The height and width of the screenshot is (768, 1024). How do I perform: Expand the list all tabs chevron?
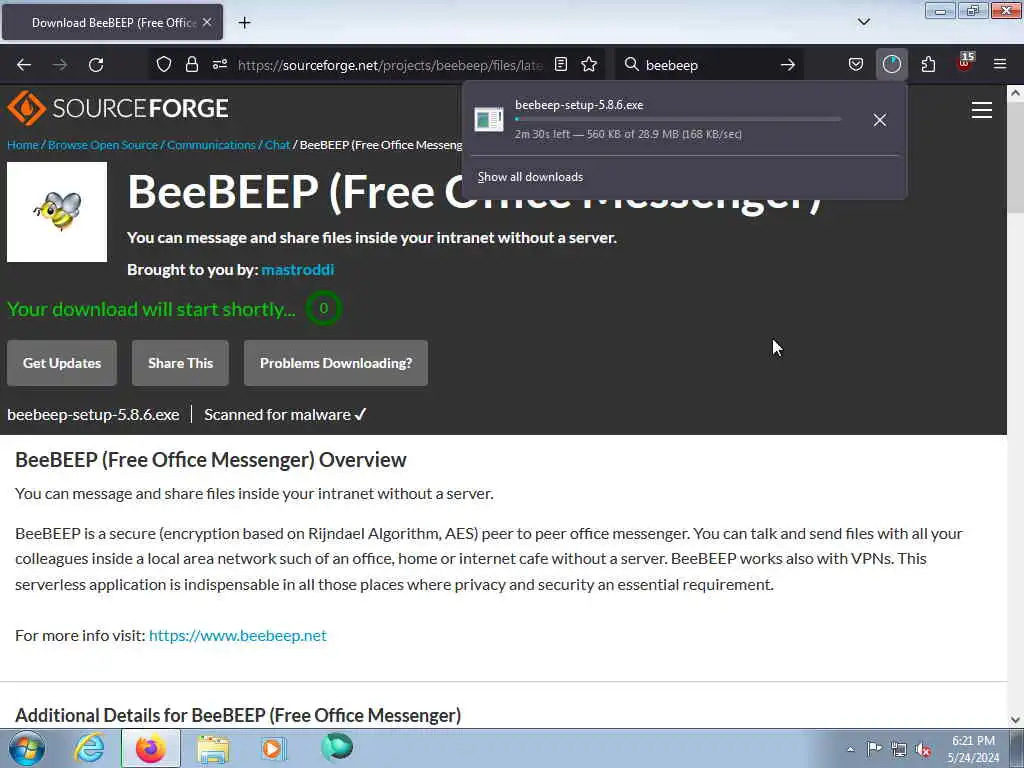tap(864, 22)
